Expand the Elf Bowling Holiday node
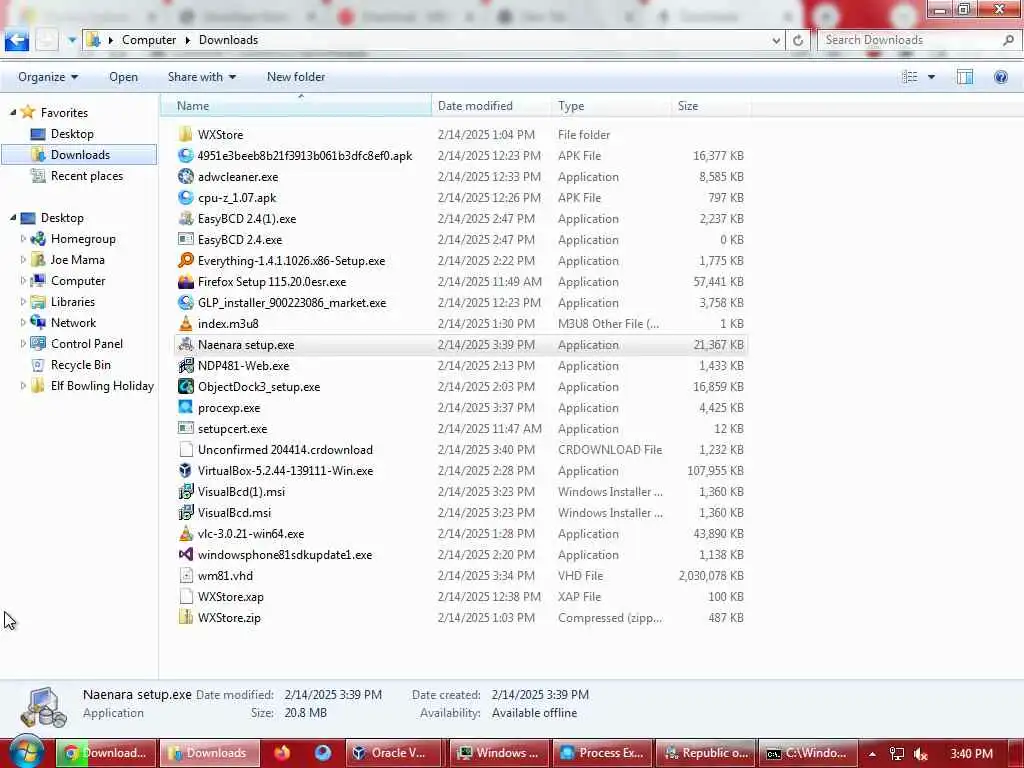Image resolution: width=1024 pixels, height=768 pixels. tap(24, 385)
